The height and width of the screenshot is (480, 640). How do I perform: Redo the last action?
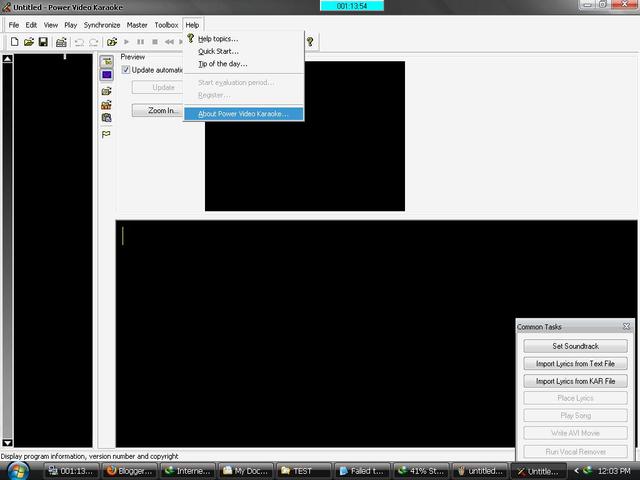[93, 42]
